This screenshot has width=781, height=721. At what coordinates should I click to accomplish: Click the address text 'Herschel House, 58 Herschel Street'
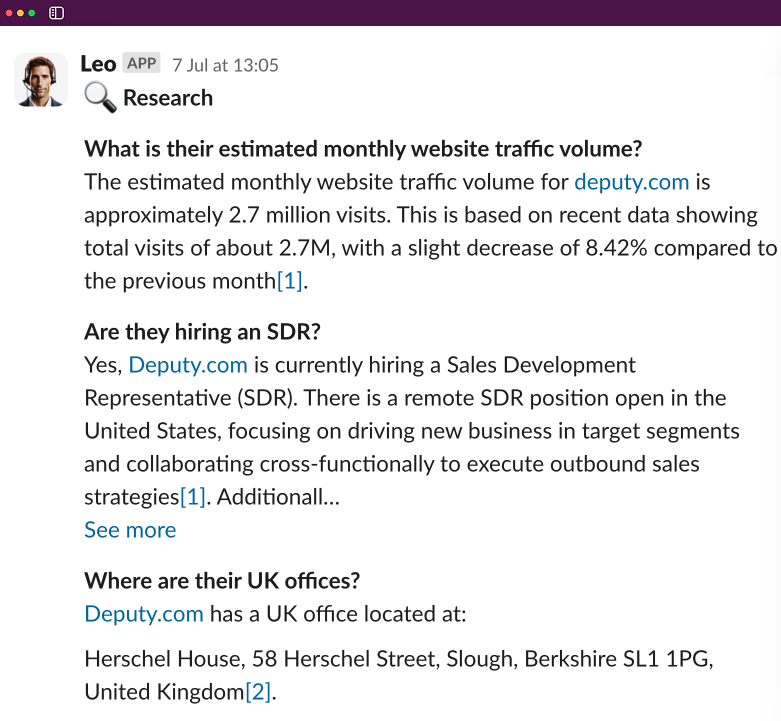click(x=260, y=659)
